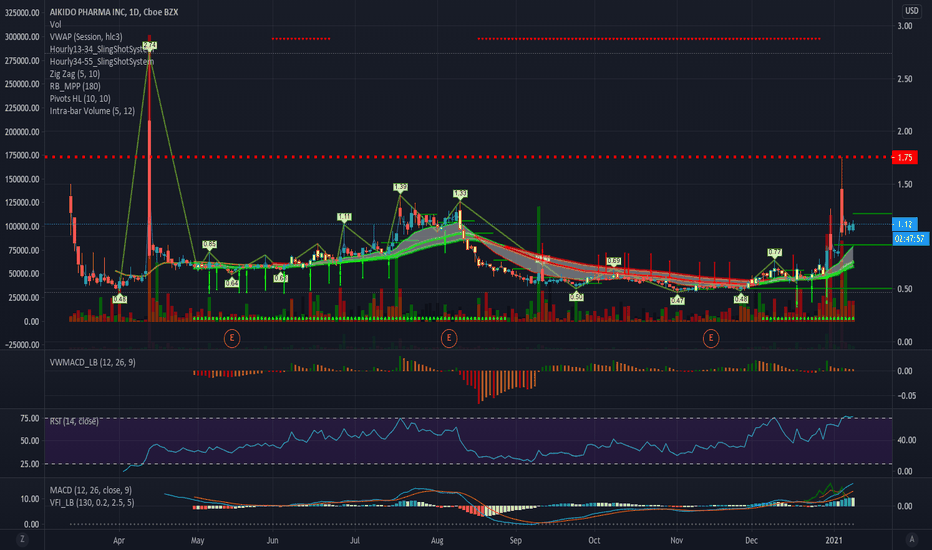Click the 1.33 pivot high label

point(460,194)
